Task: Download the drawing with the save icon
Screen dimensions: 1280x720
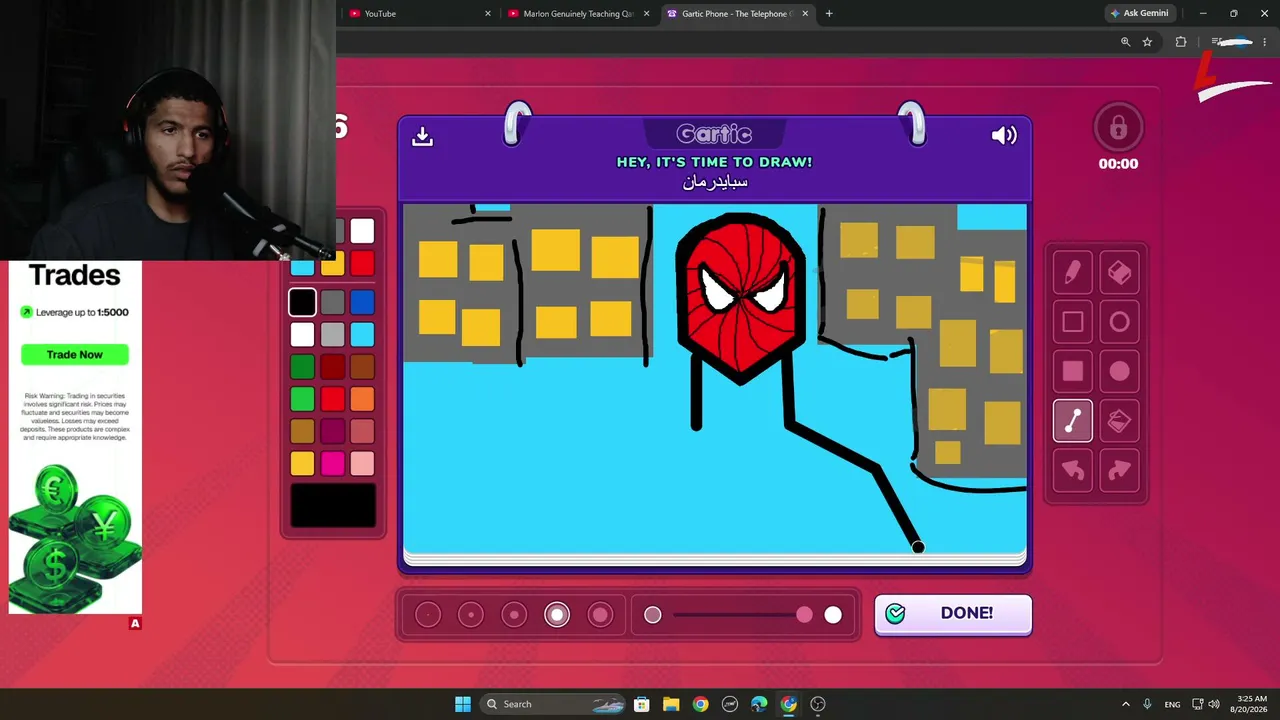Action: coord(422,136)
